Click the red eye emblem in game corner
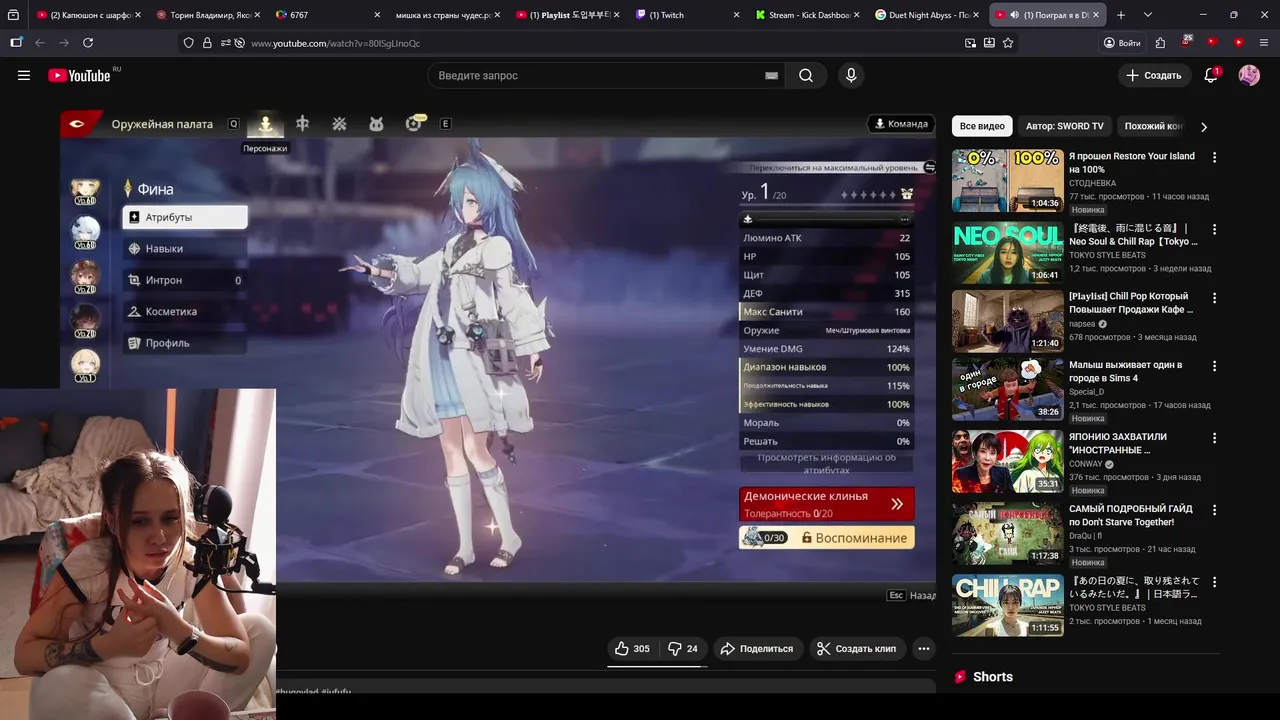The height and width of the screenshot is (720, 1280). (x=78, y=123)
